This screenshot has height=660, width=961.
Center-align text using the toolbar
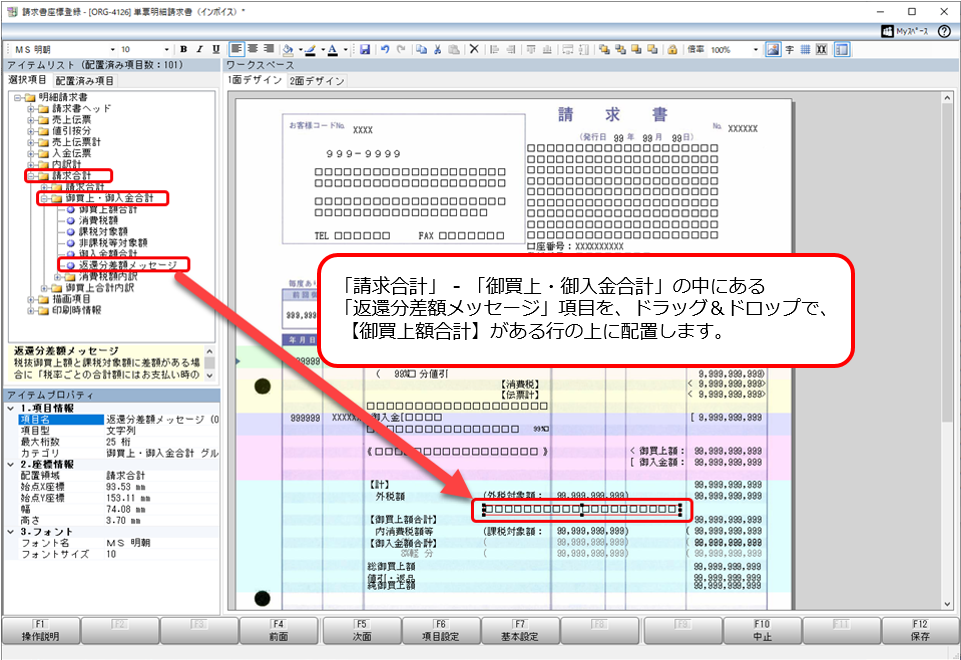coord(253,49)
